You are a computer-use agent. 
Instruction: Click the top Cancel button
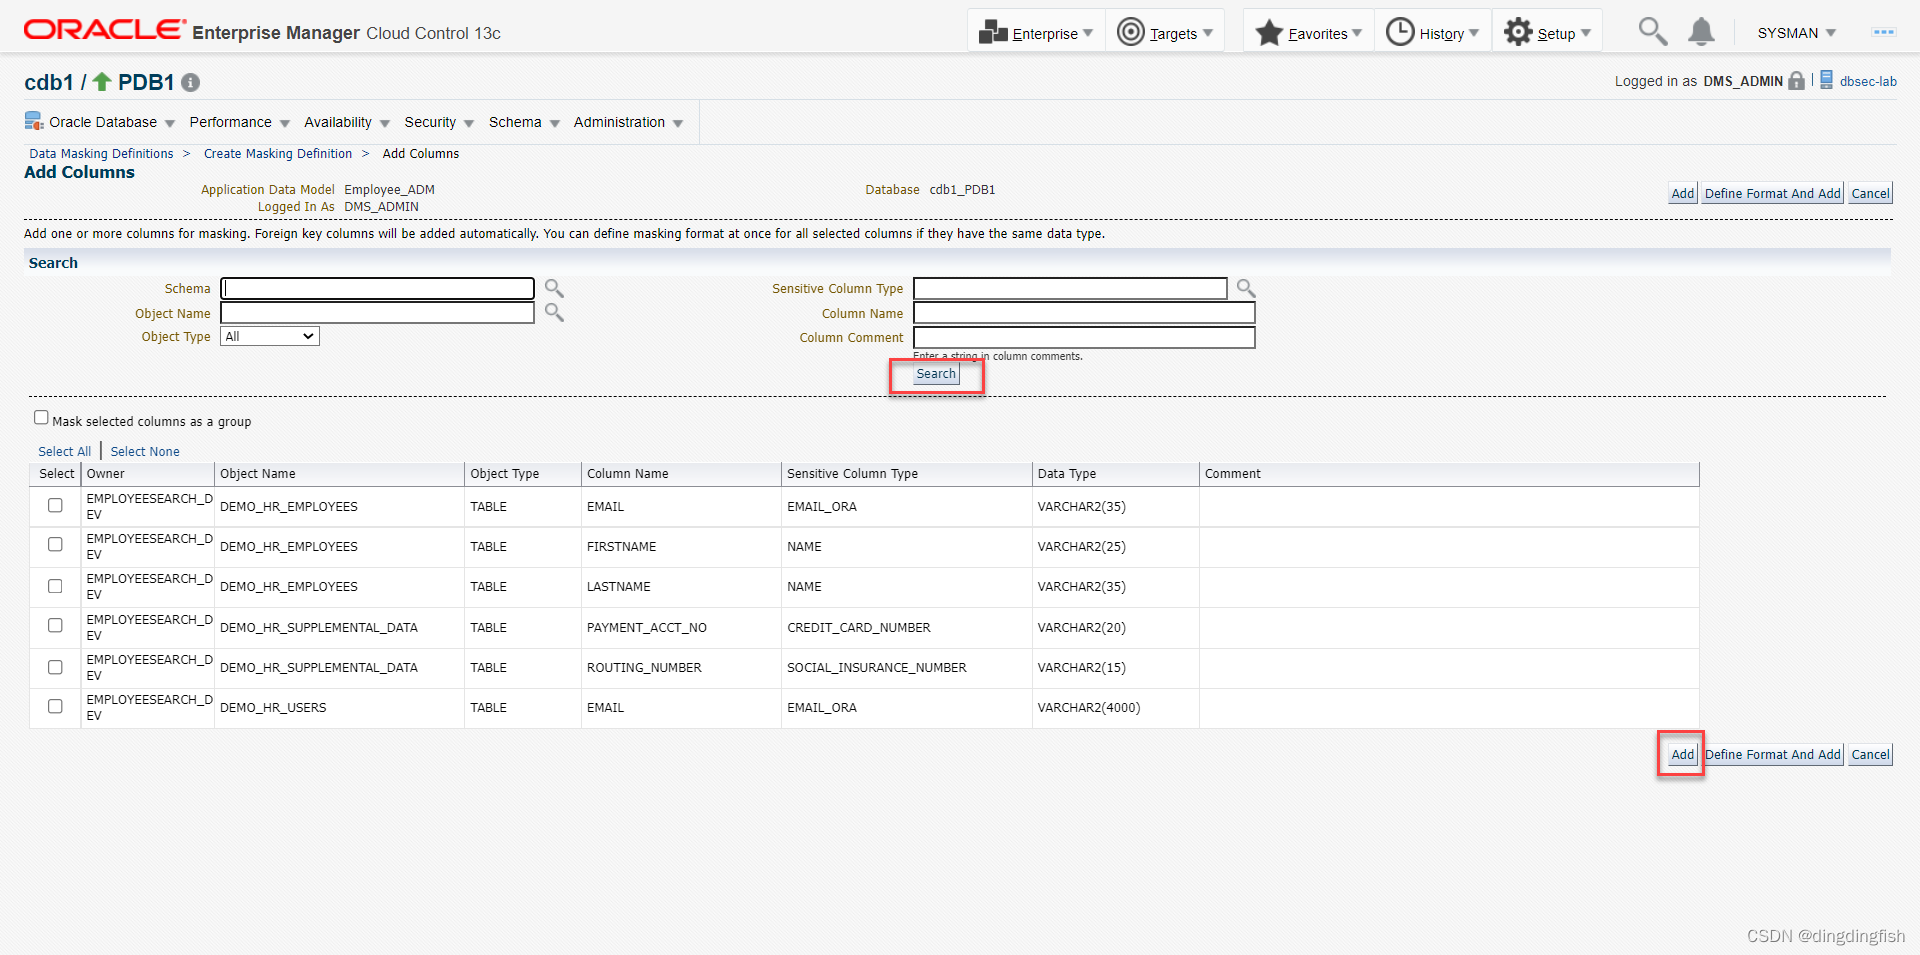[1870, 194]
